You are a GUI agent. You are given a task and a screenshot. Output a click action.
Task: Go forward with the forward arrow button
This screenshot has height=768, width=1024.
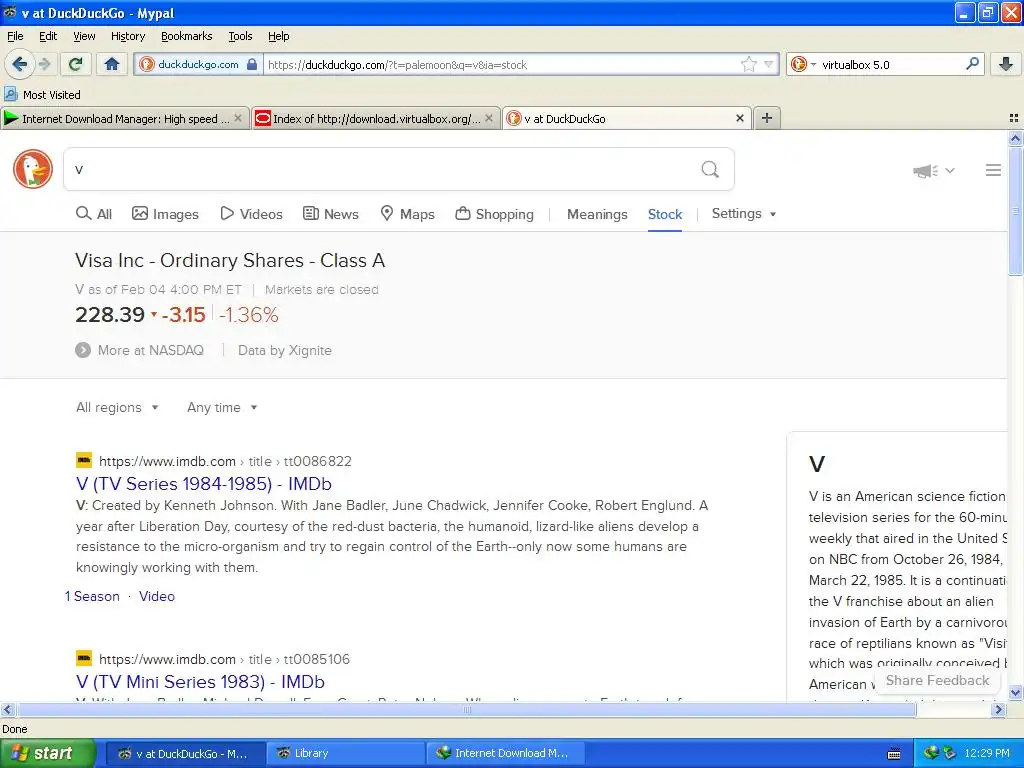pos(44,64)
